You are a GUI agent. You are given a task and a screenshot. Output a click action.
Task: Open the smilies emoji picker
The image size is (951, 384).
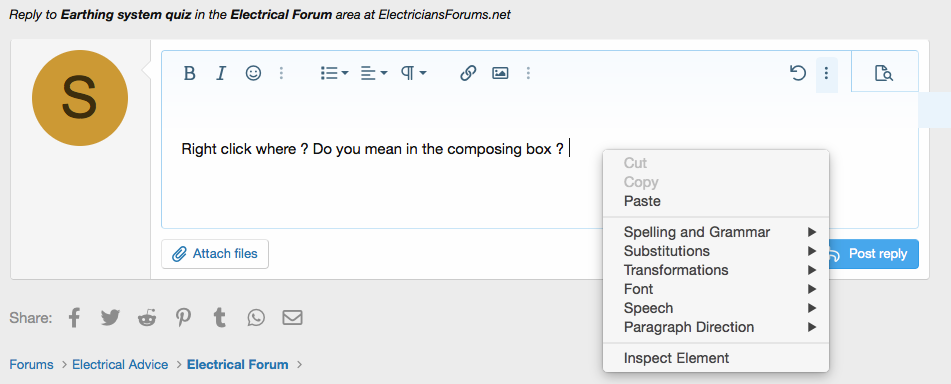pos(253,73)
